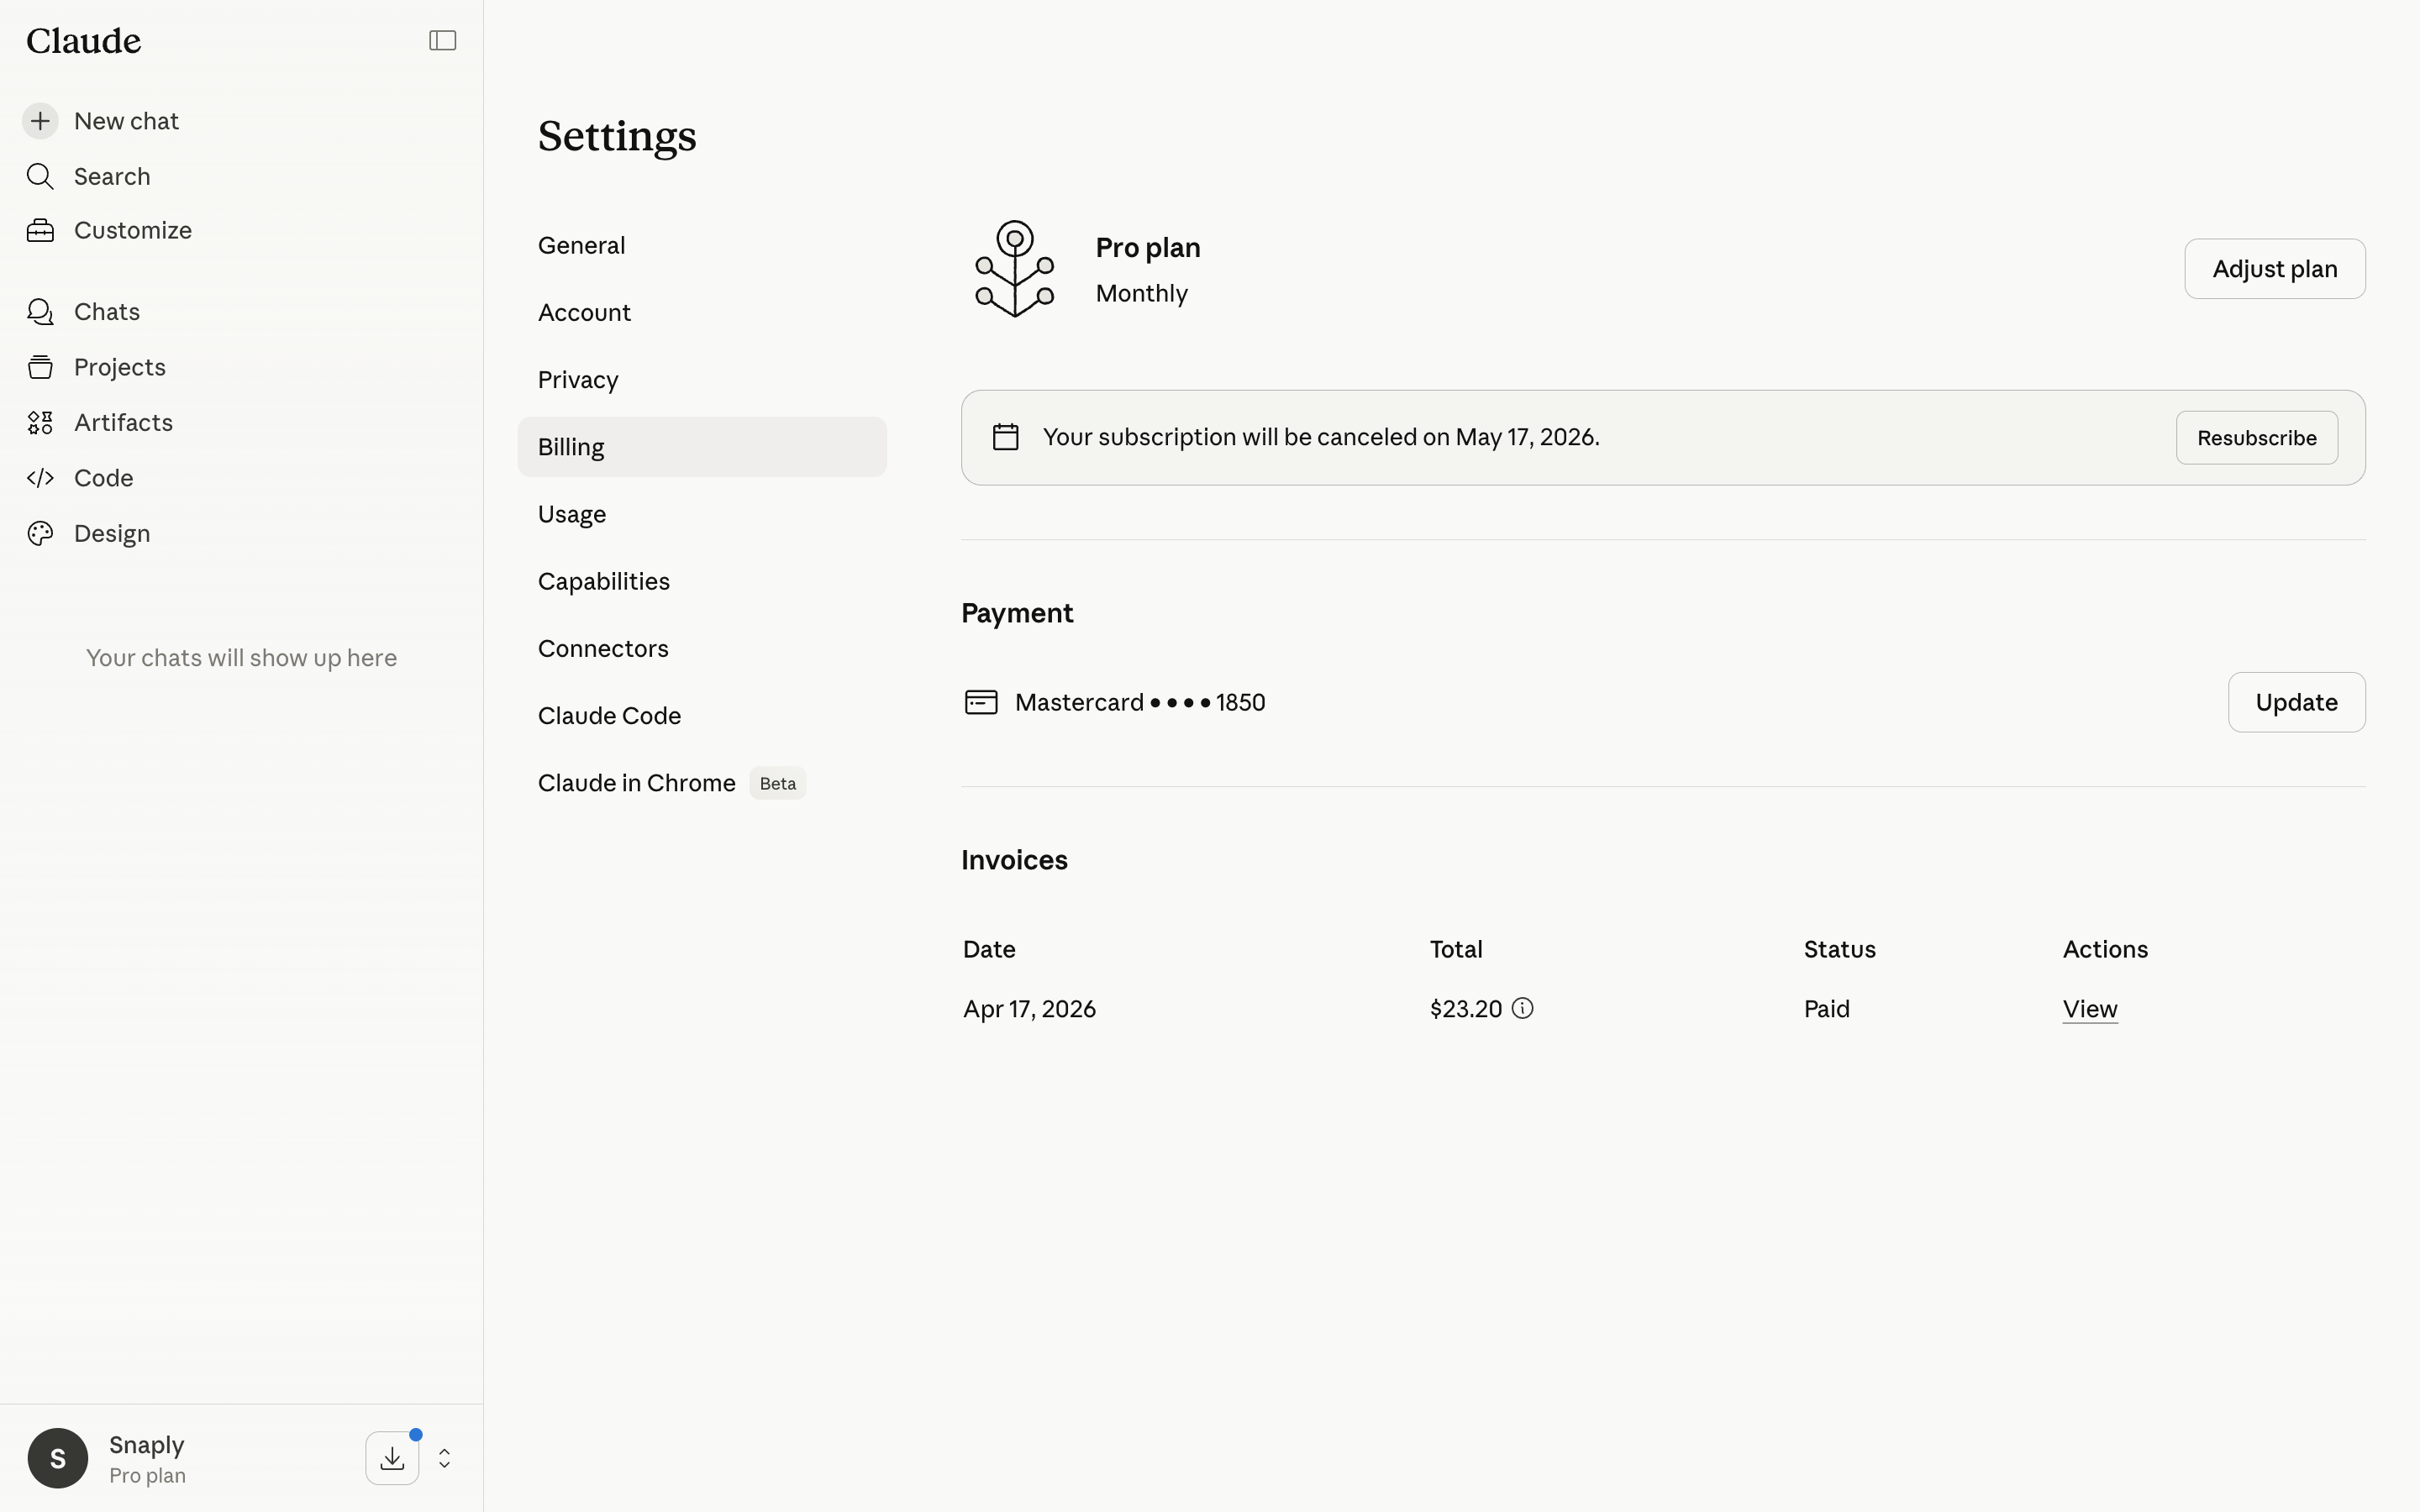Click the Code brackets icon
The image size is (2420, 1512).
click(x=40, y=478)
